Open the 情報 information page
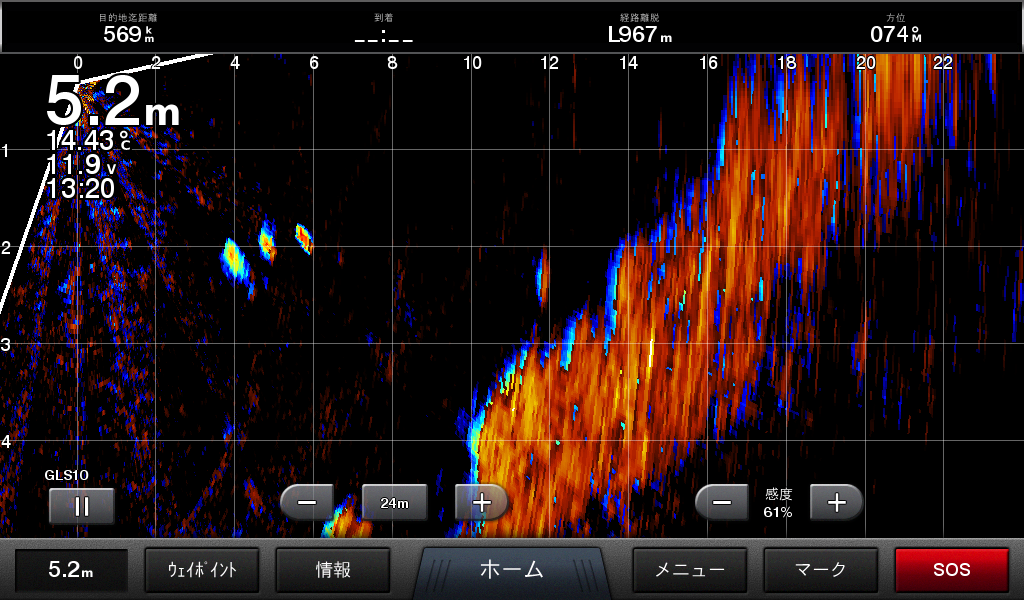The image size is (1024, 600). [332, 570]
